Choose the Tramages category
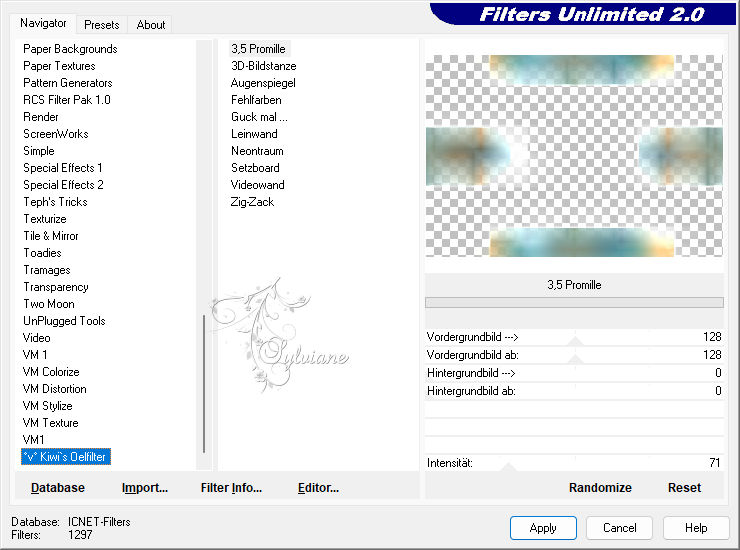Screen dimensions: 740x550 47,270
